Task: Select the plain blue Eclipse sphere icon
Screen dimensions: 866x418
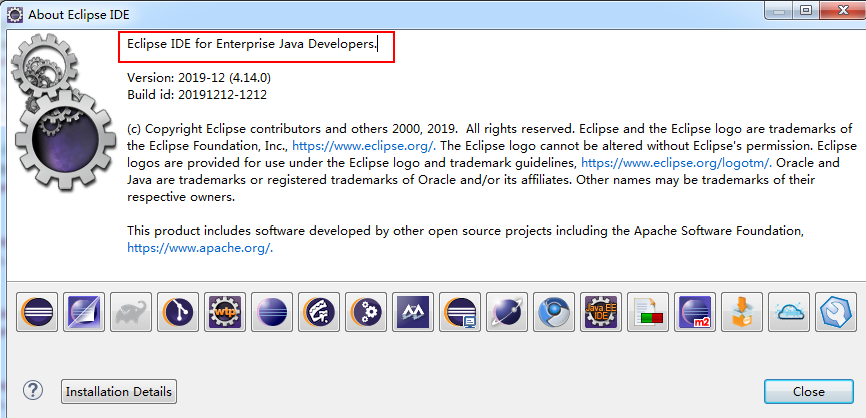Action: [272, 312]
